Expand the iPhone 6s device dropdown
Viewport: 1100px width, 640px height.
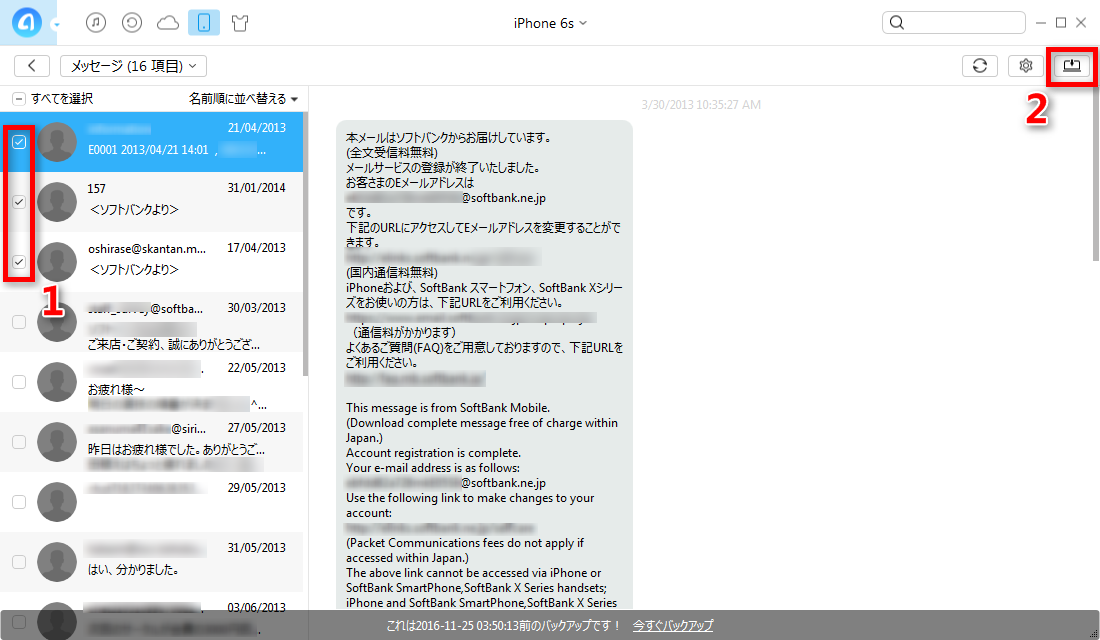tap(550, 23)
